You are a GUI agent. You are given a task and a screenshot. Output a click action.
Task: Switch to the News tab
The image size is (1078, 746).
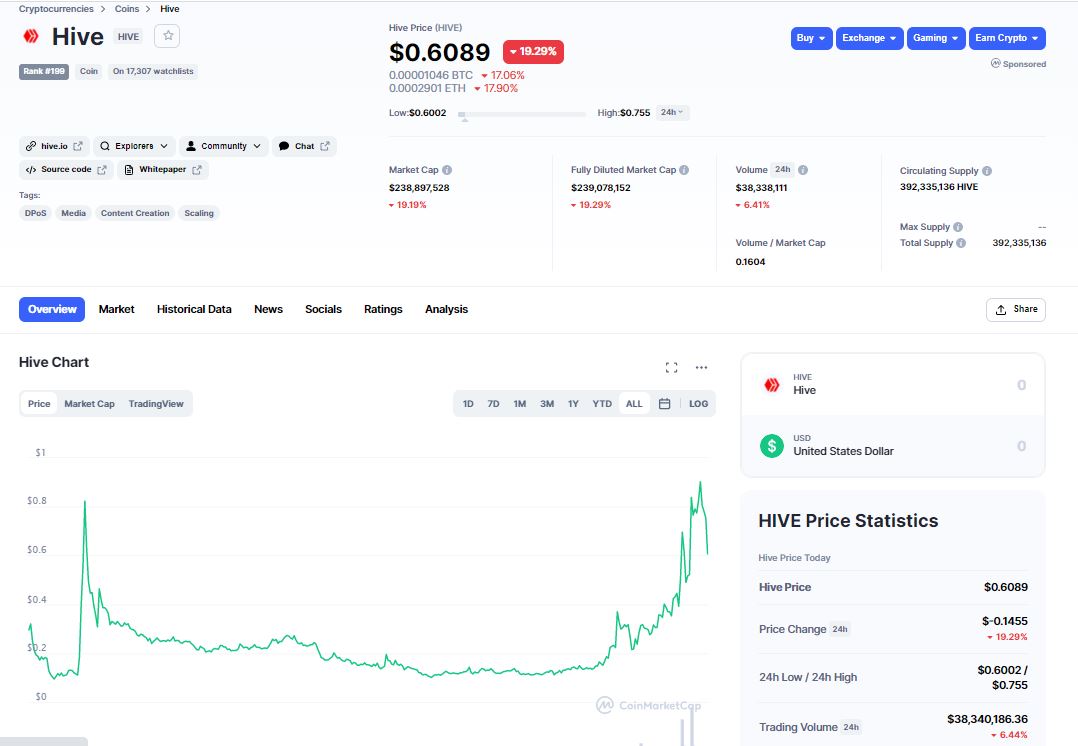tap(268, 309)
